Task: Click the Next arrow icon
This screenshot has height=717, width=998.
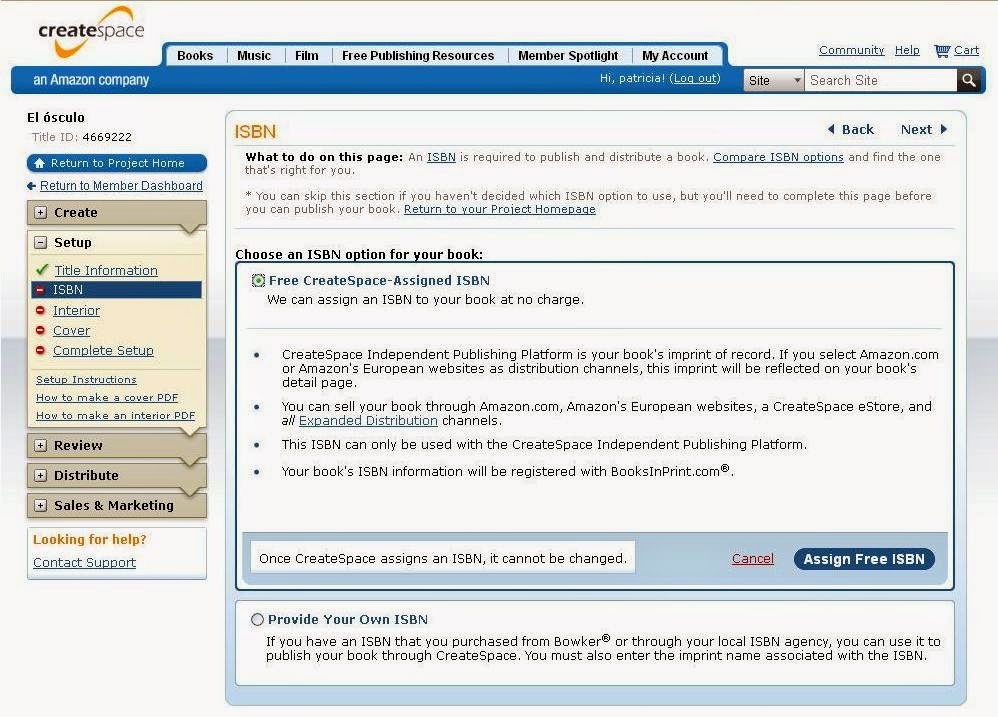Action: [944, 129]
